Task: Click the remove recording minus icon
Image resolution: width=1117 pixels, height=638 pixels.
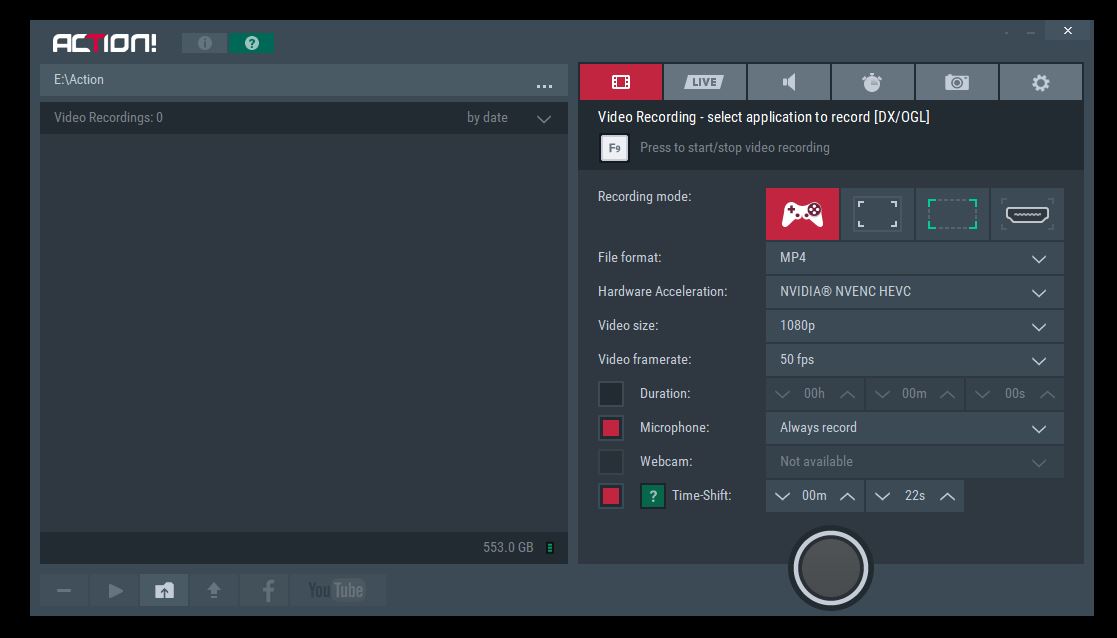Action: coord(64,590)
